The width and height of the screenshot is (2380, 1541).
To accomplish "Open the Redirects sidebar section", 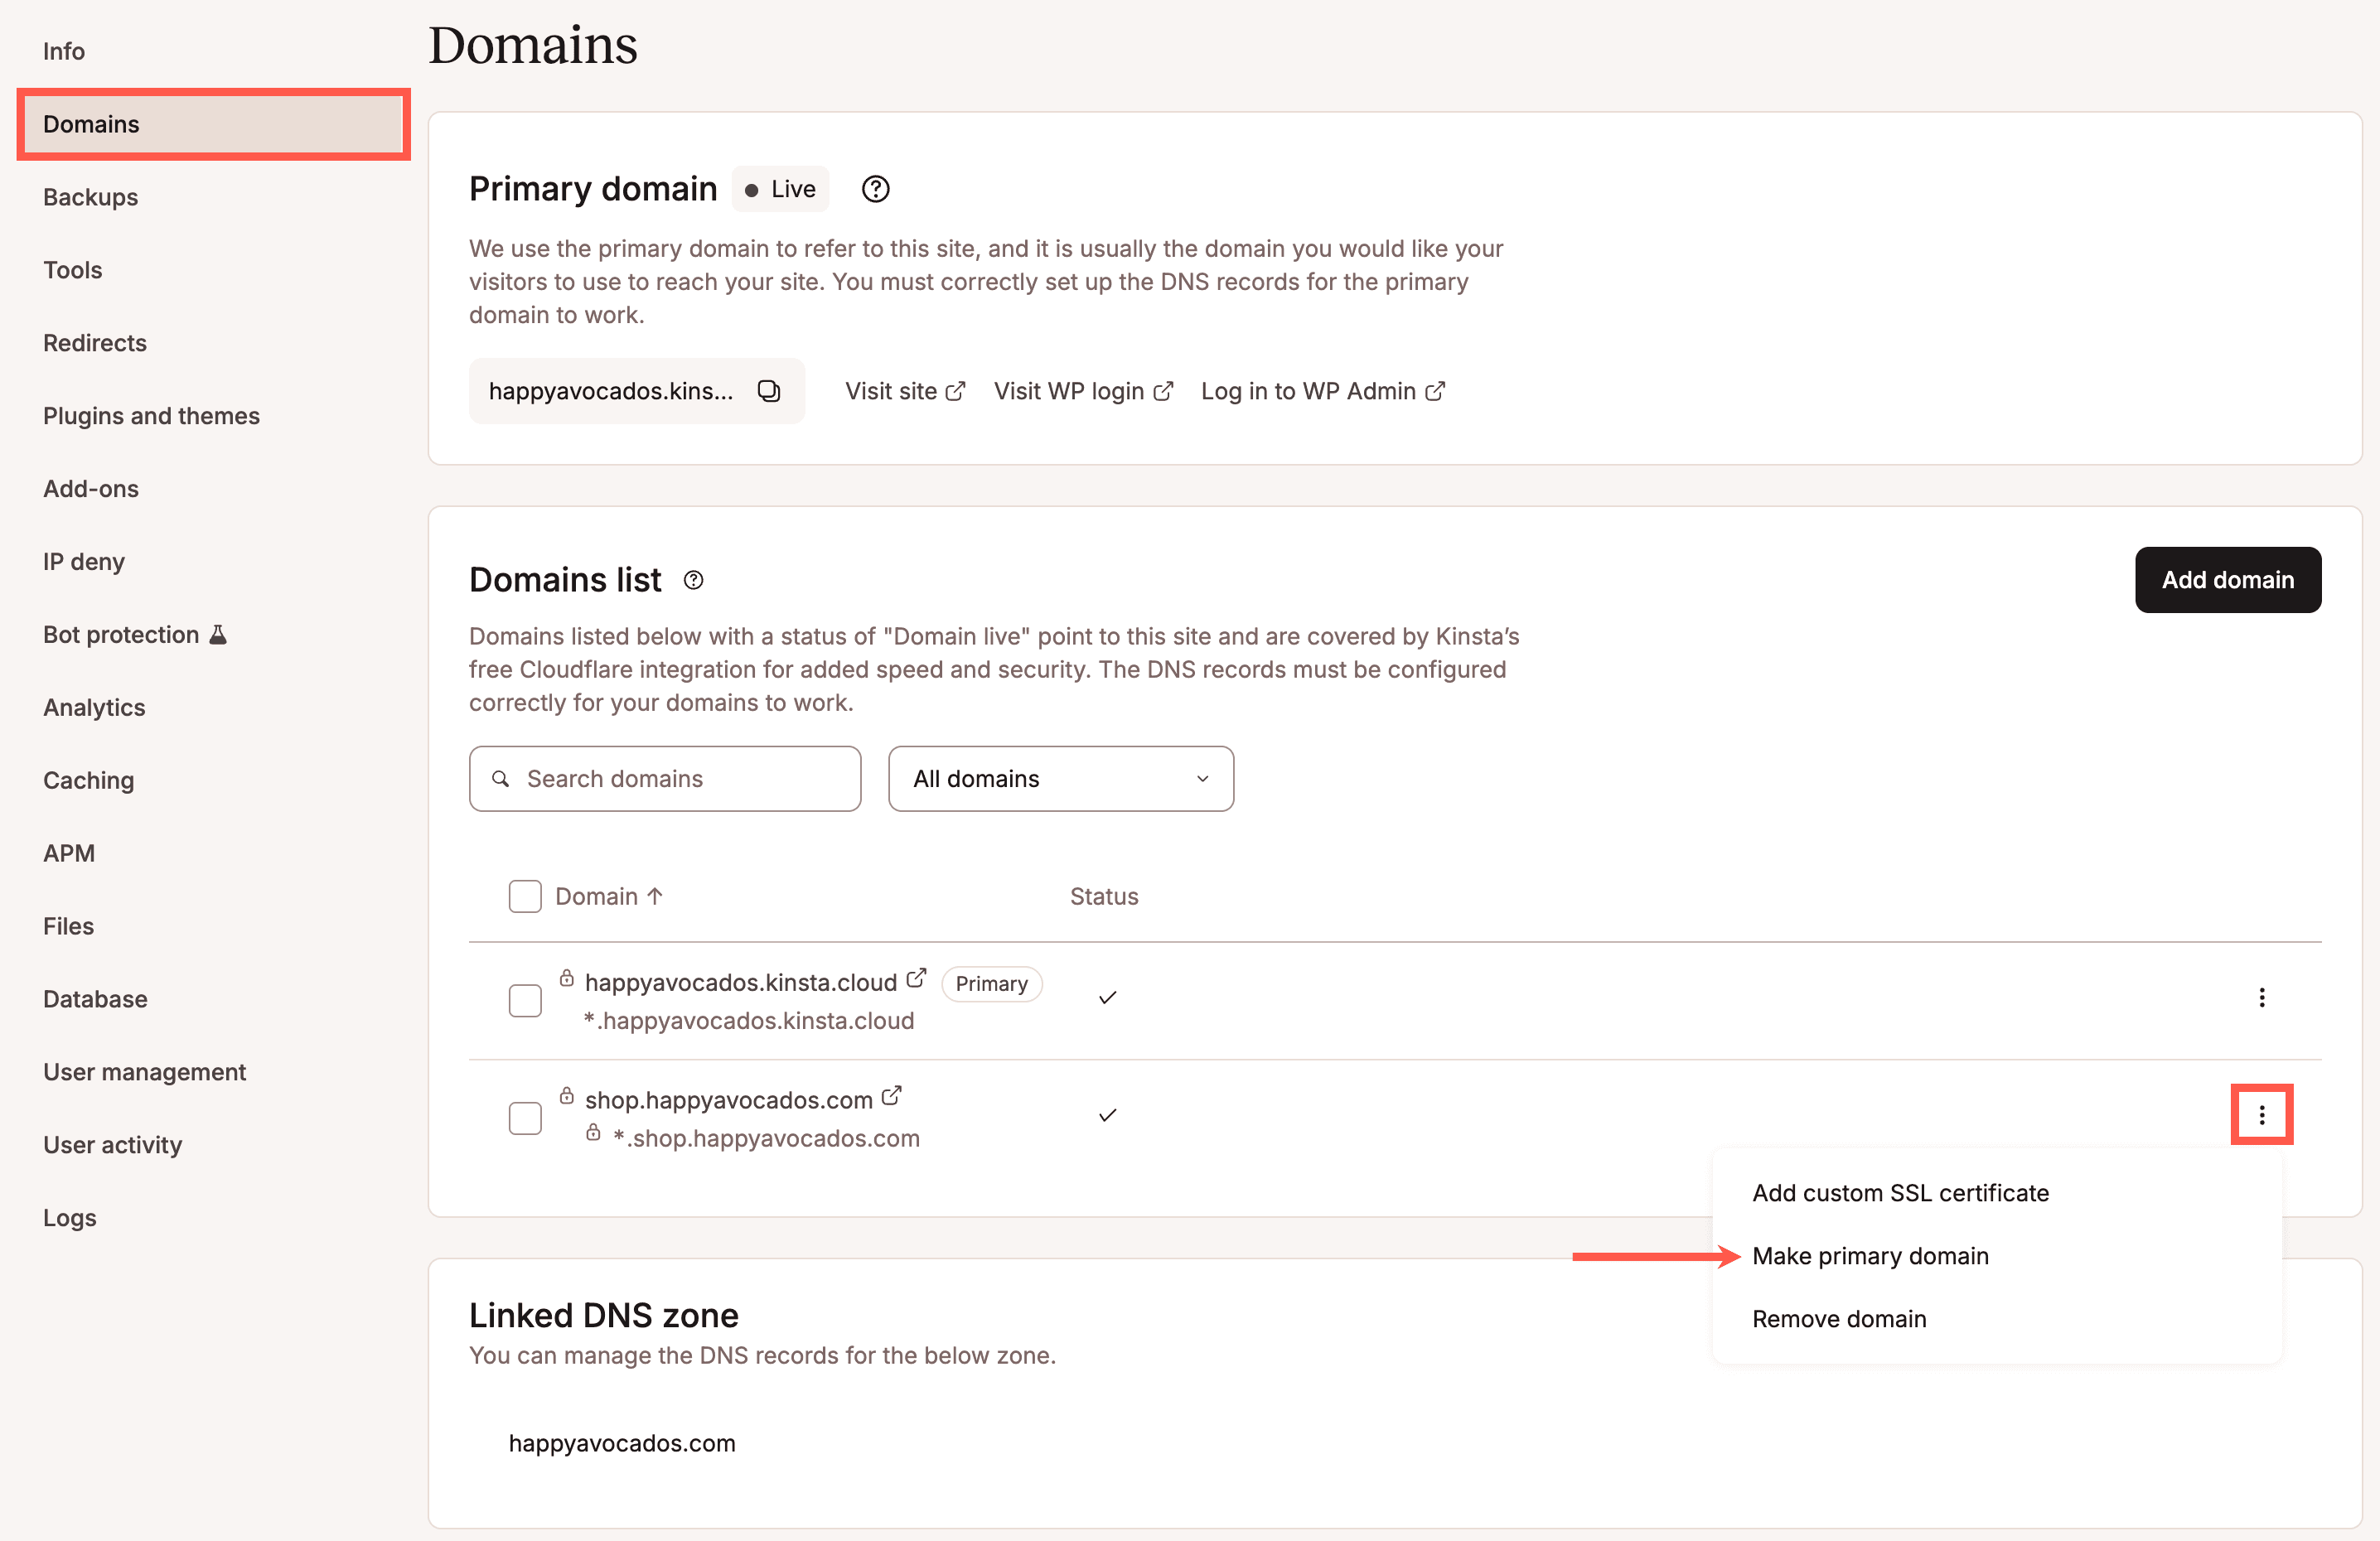I will point(95,343).
